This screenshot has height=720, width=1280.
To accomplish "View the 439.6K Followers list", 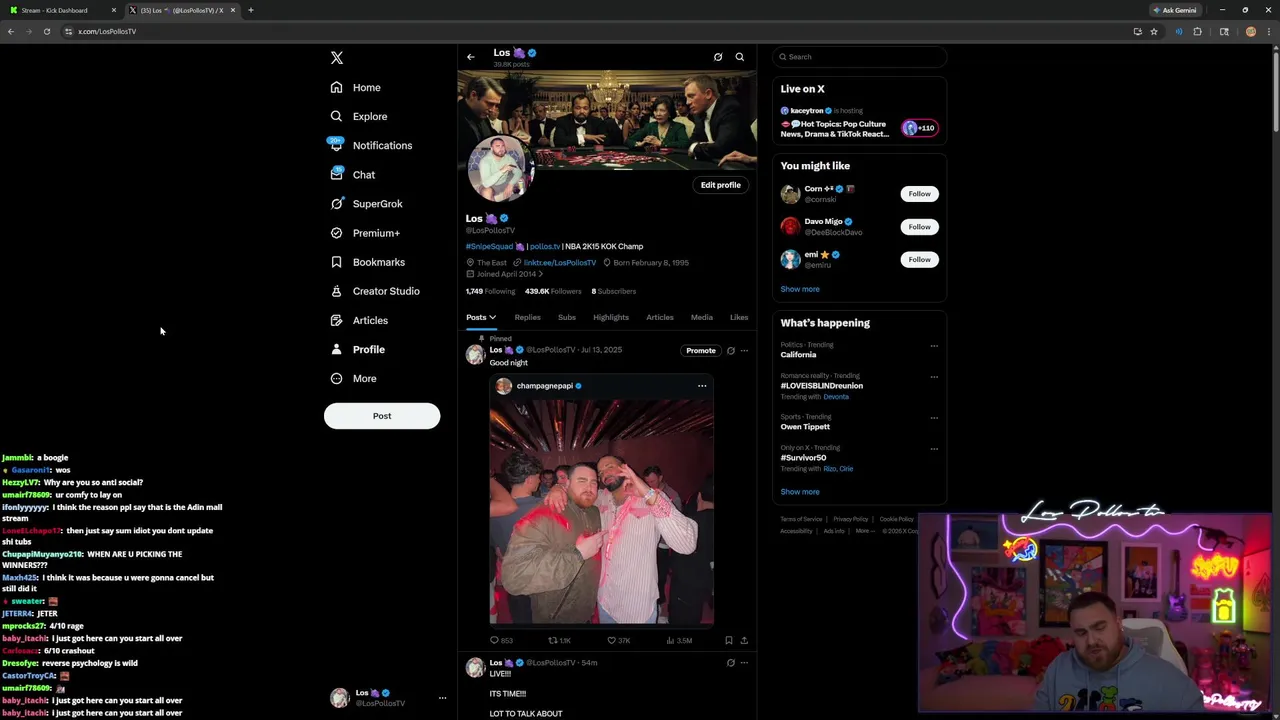I will pyautogui.click(x=553, y=291).
